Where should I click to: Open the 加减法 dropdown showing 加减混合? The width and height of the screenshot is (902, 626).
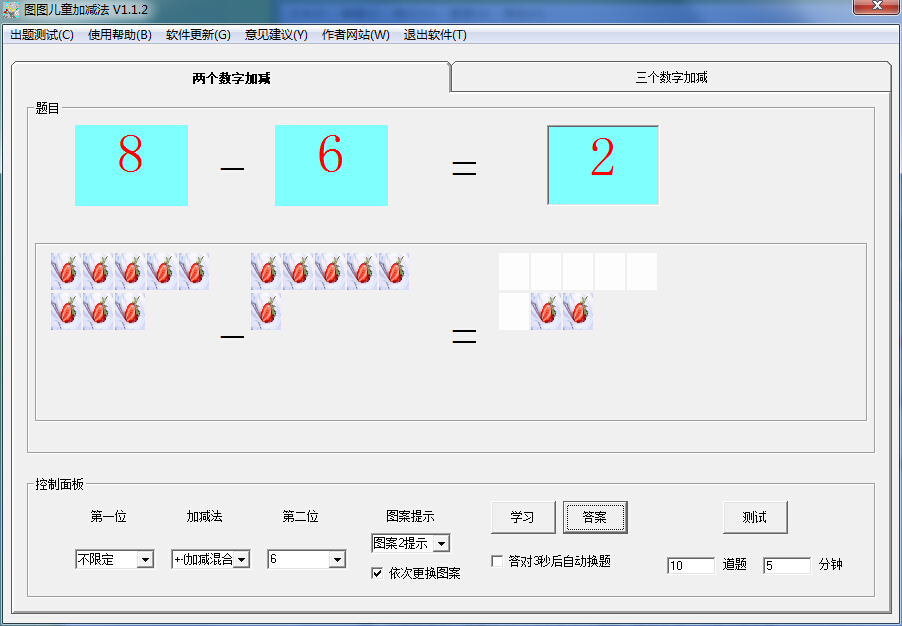pyautogui.click(x=245, y=559)
